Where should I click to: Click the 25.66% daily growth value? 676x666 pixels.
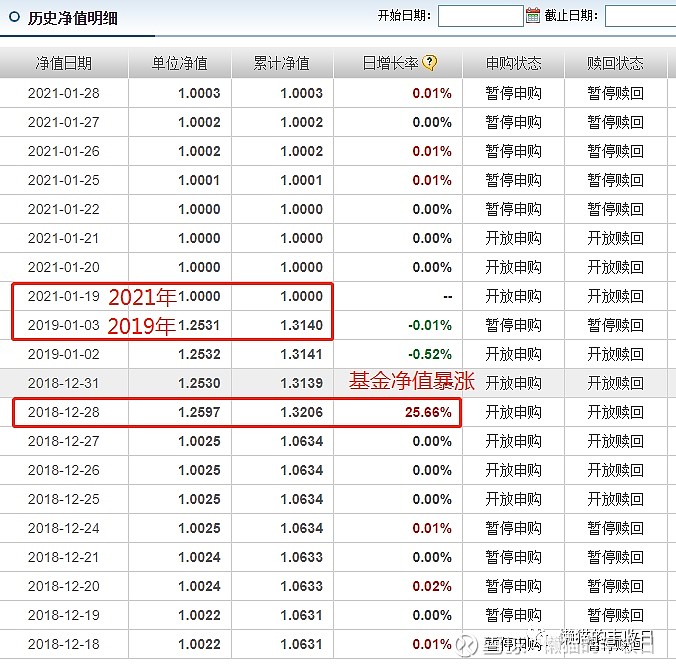[x=428, y=412]
